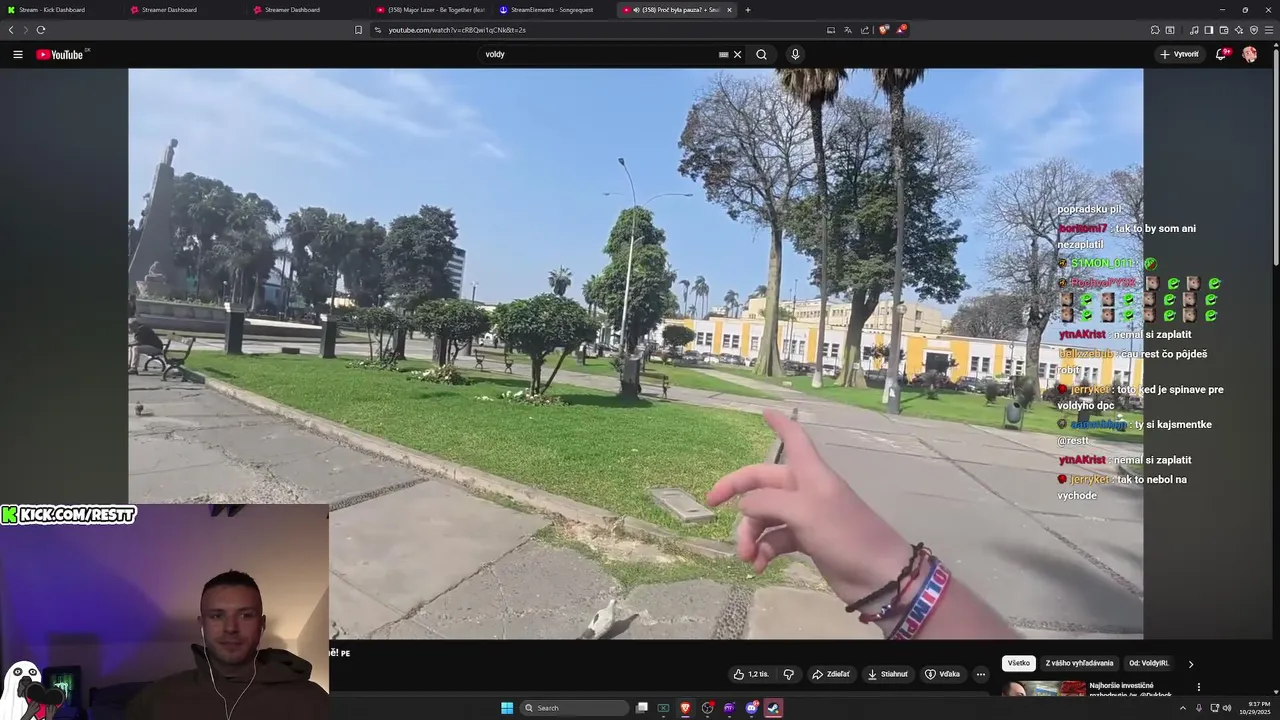
Task: Open Najhoršie investičné video thumbnail
Action: click(1044, 688)
